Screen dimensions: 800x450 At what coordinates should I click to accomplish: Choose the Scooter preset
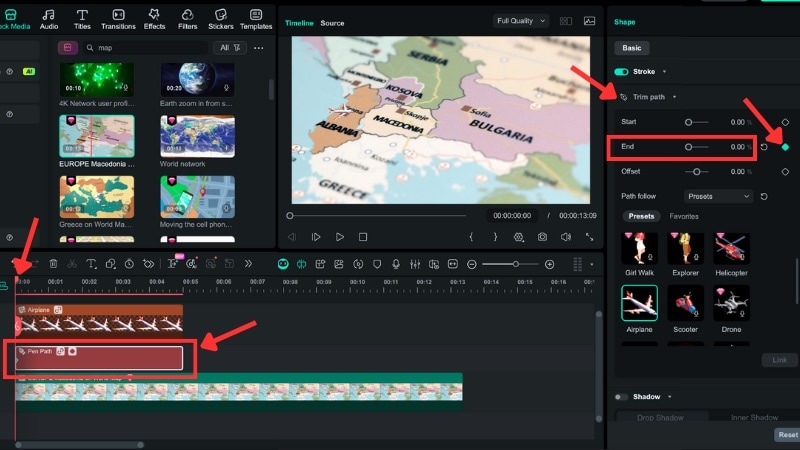point(685,303)
